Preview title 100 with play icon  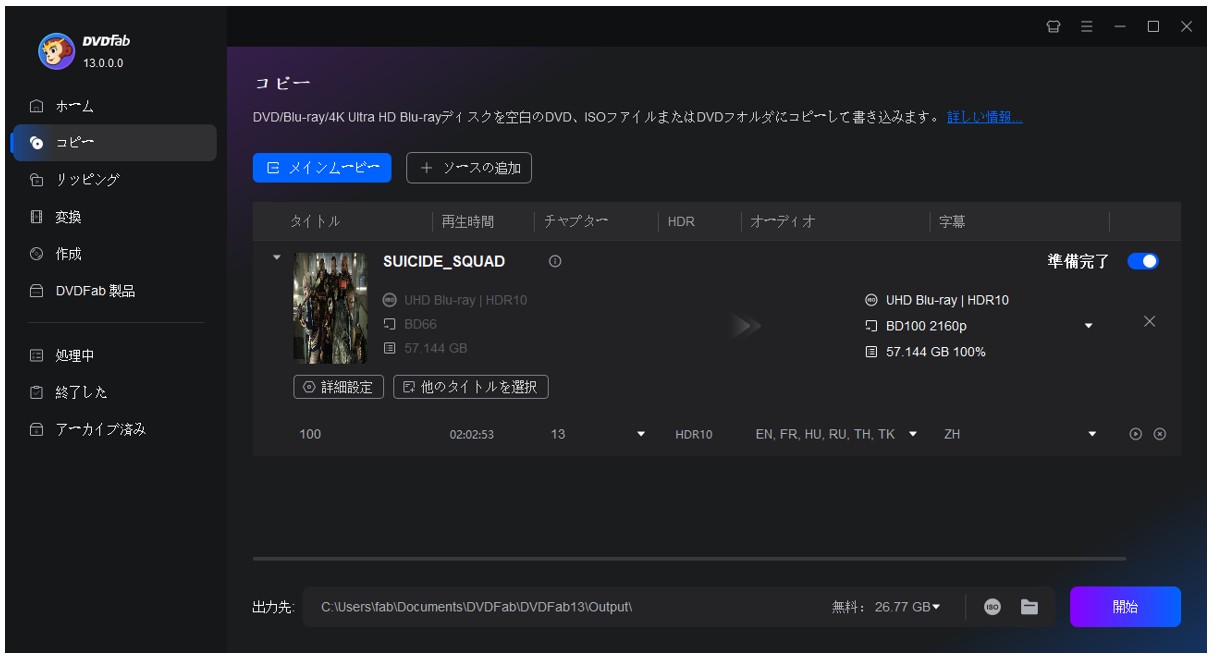[1136, 434]
